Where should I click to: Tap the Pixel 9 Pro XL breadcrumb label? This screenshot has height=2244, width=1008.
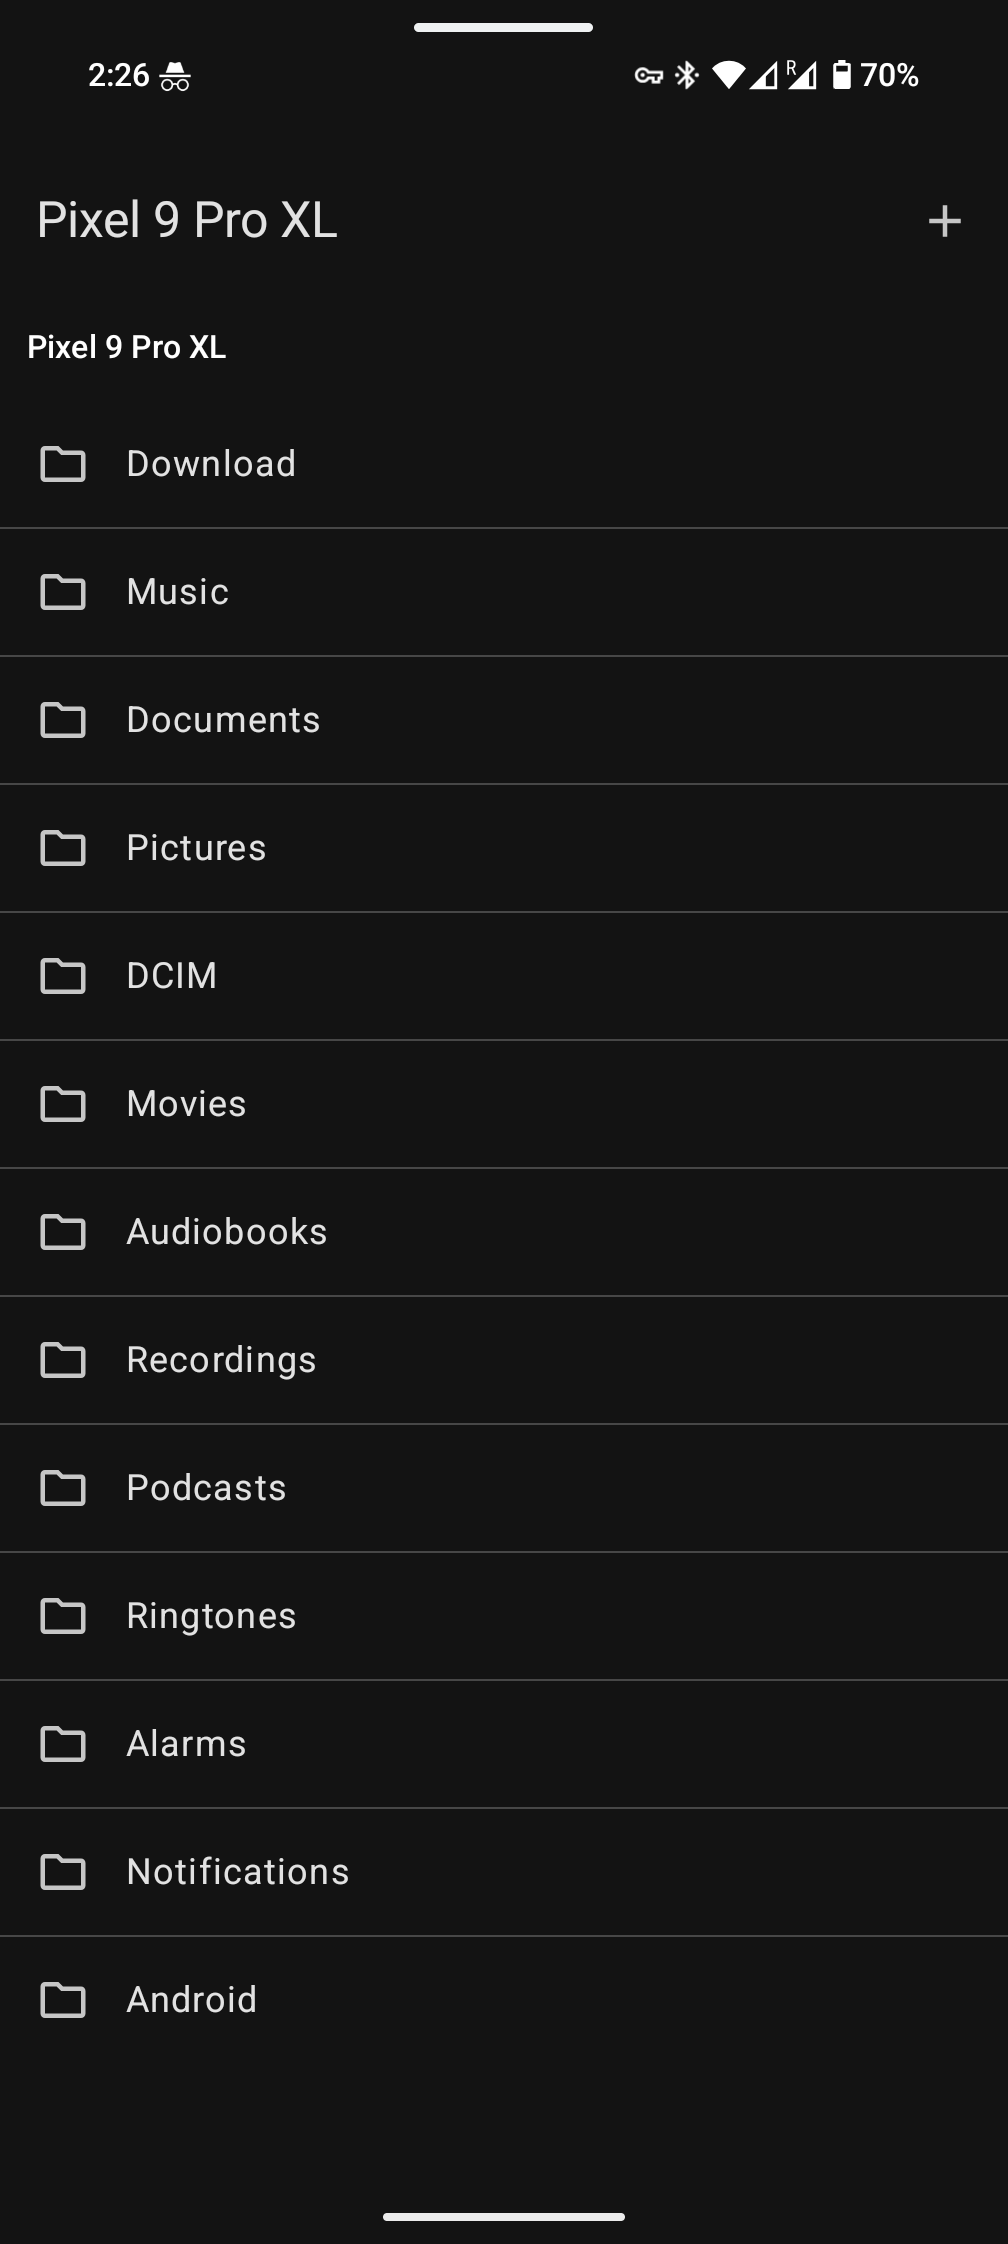point(127,347)
